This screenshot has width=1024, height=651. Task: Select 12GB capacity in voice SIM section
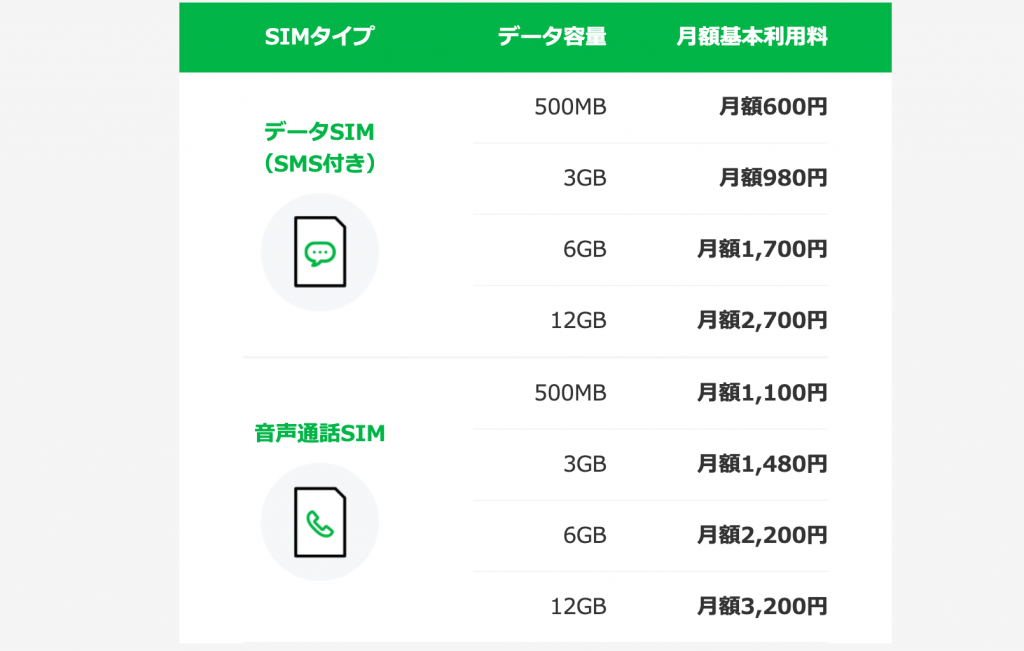(x=579, y=606)
